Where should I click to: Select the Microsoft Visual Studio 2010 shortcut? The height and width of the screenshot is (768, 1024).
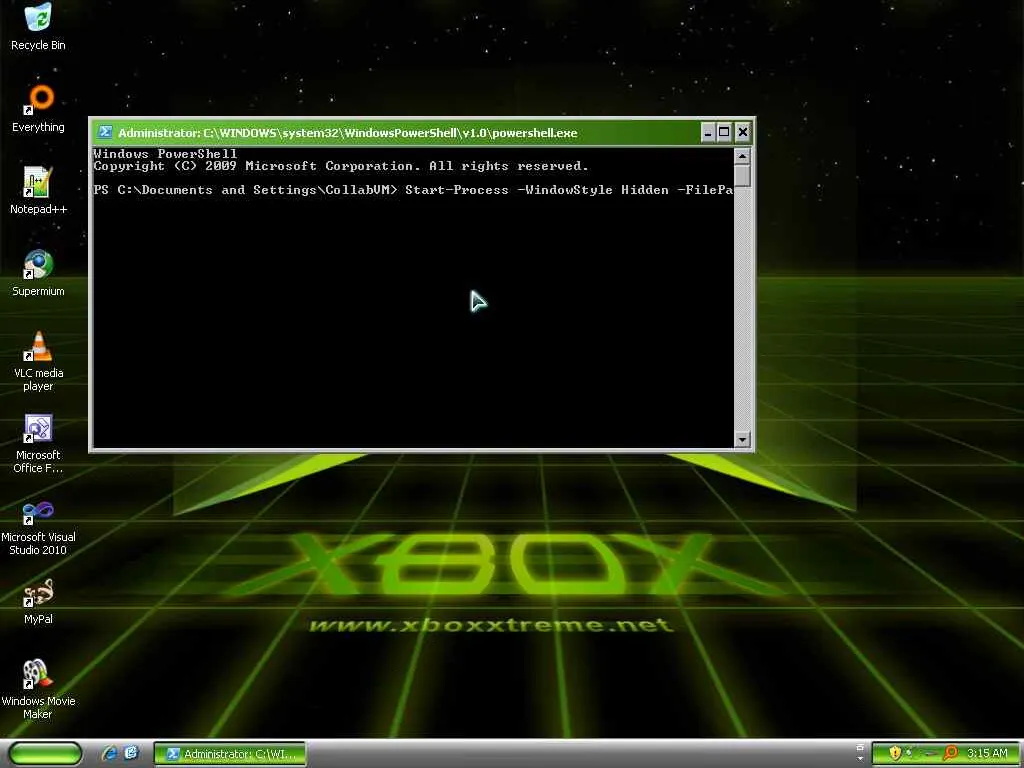point(38,526)
